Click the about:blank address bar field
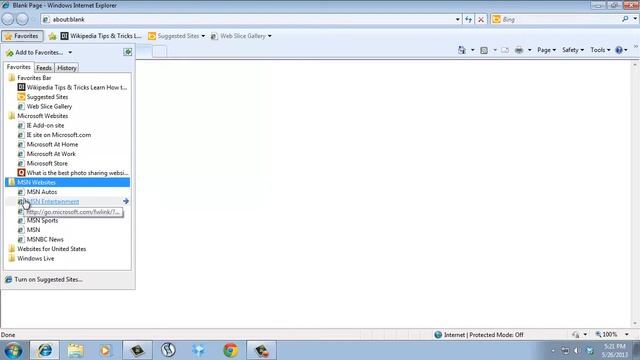Image resolution: width=640 pixels, height=360 pixels. click(247, 19)
